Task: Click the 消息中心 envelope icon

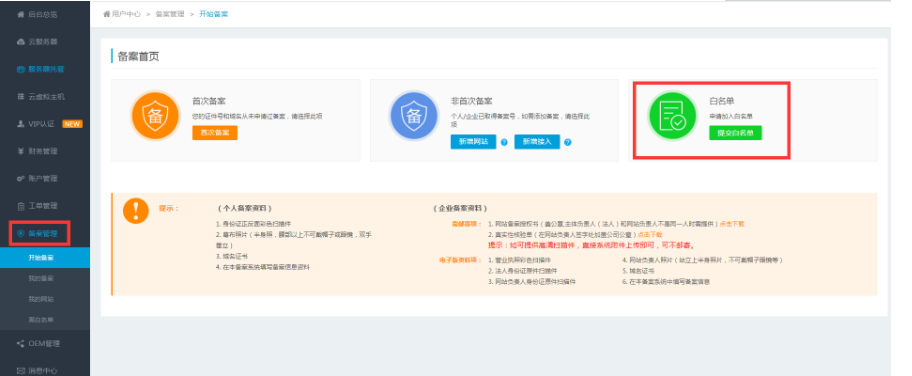Action: [x=21, y=370]
